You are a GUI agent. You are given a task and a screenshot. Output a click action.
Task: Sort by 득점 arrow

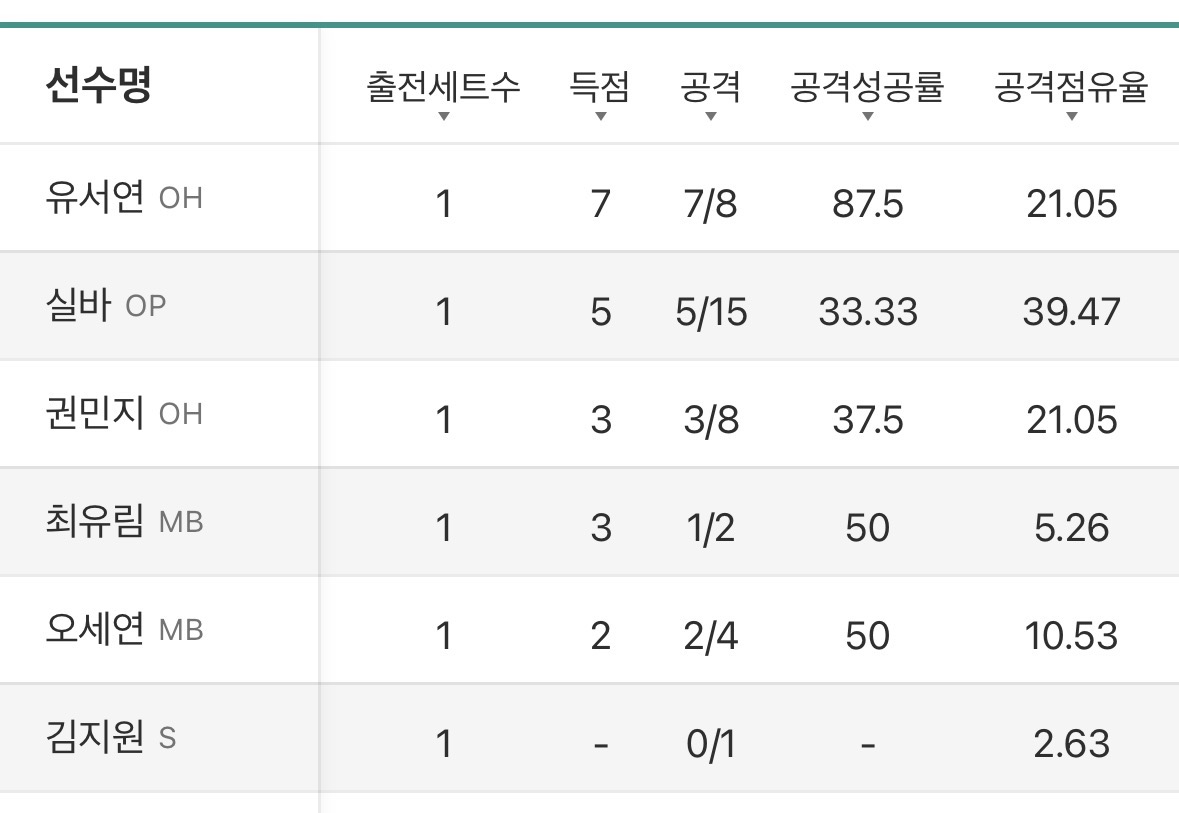click(x=600, y=117)
